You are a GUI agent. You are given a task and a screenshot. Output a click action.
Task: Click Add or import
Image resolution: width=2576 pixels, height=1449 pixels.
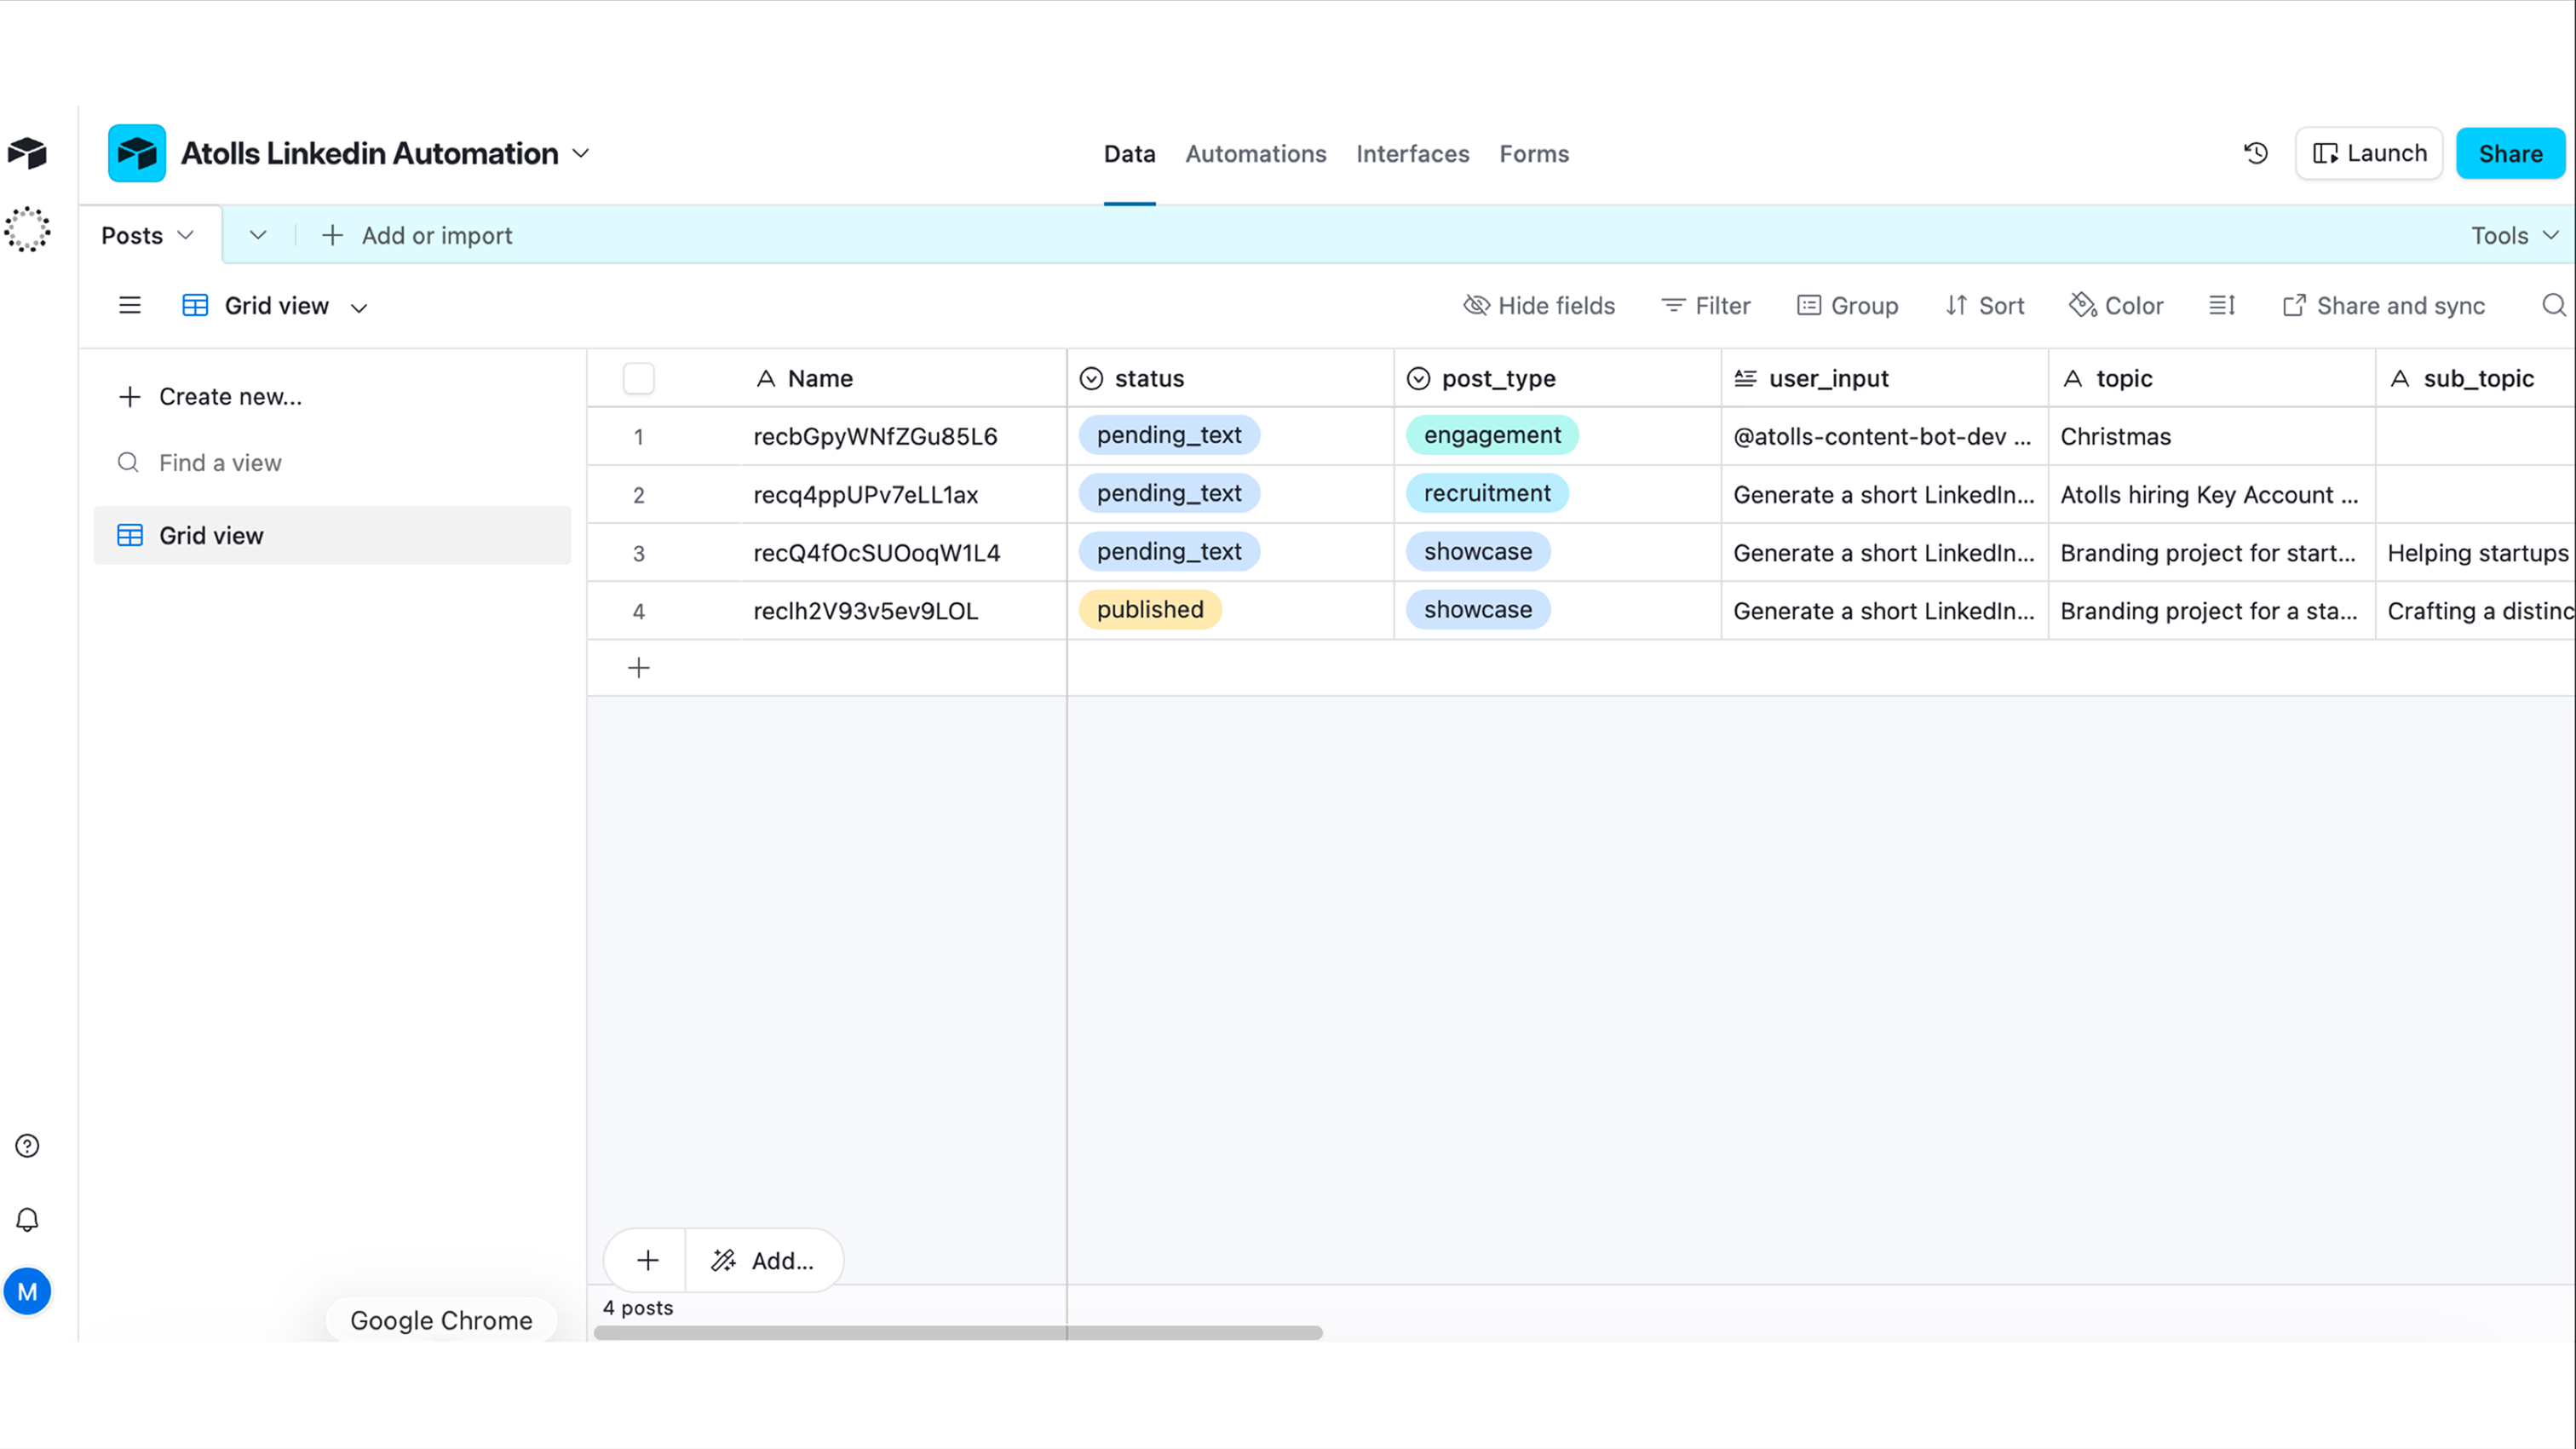[x=417, y=235]
